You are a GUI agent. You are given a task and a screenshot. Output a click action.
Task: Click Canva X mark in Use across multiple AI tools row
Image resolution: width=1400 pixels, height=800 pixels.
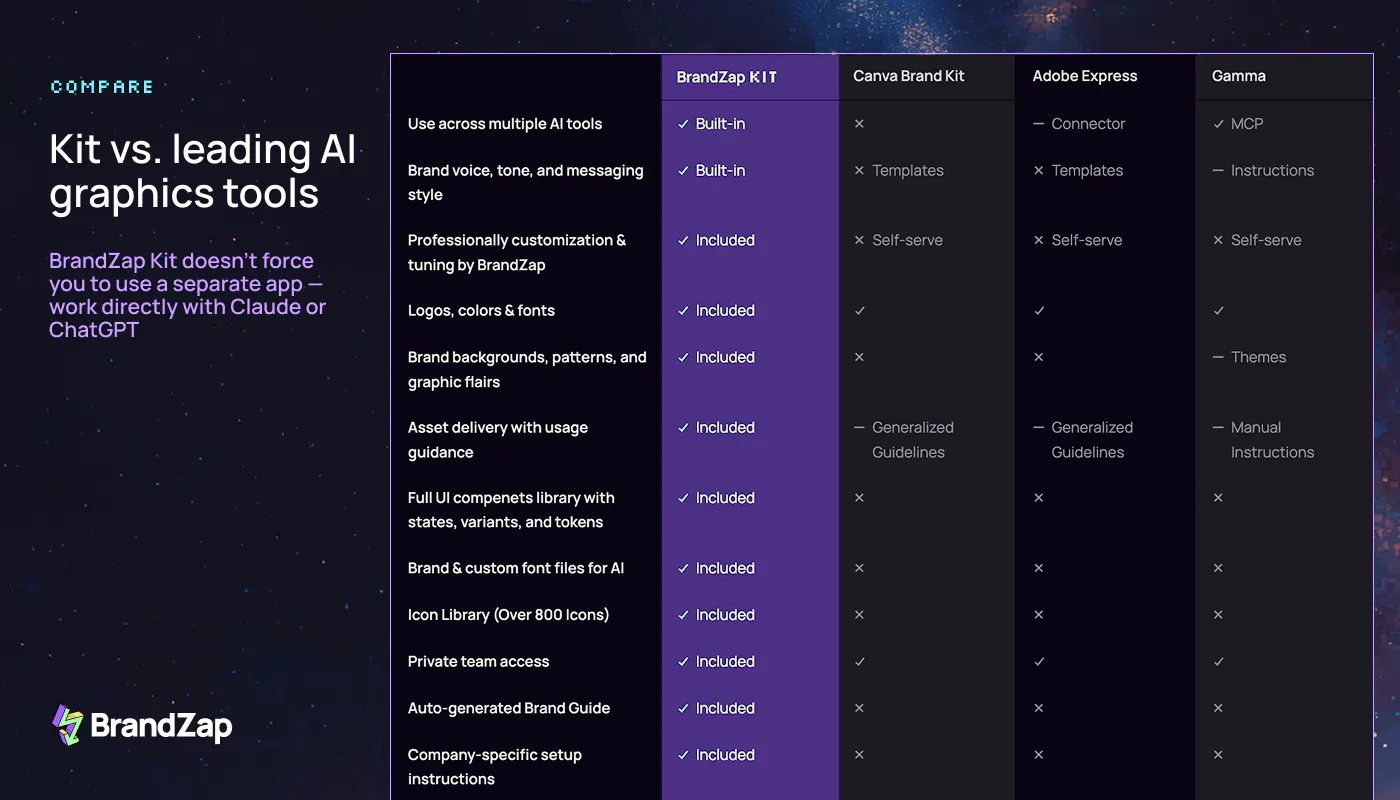(x=859, y=124)
